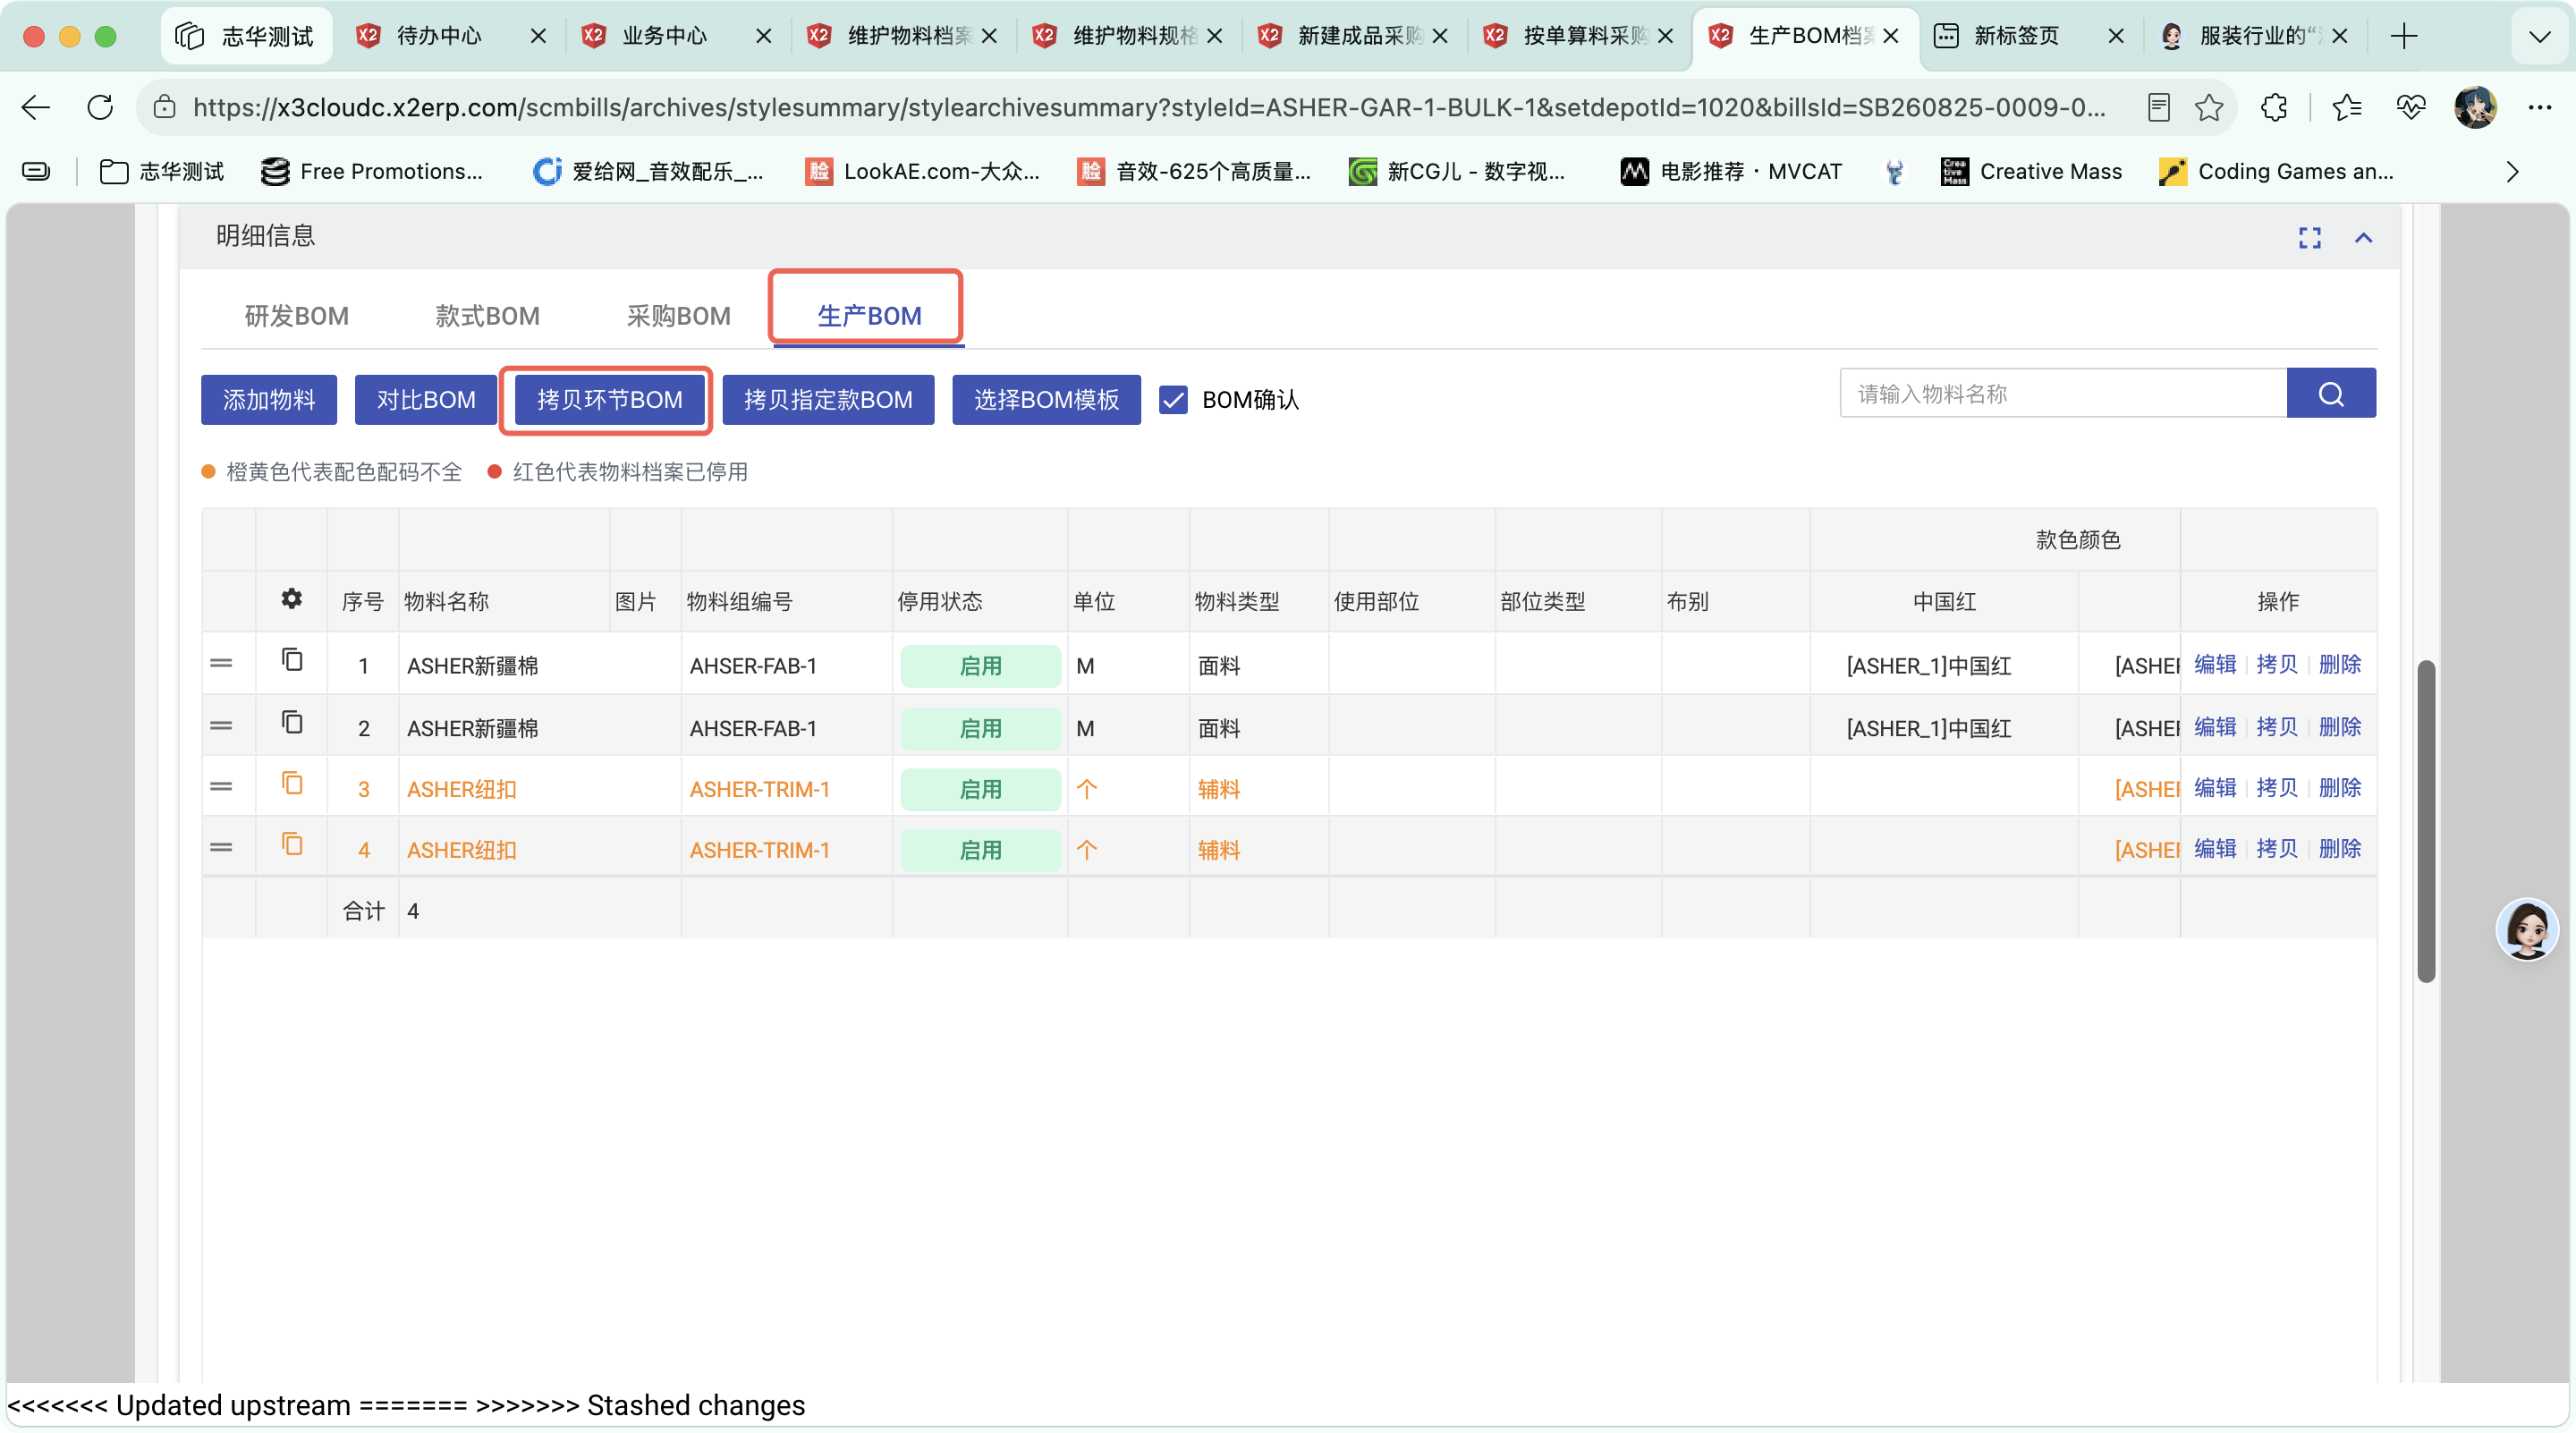Click the material search magnifier button

tap(2330, 393)
